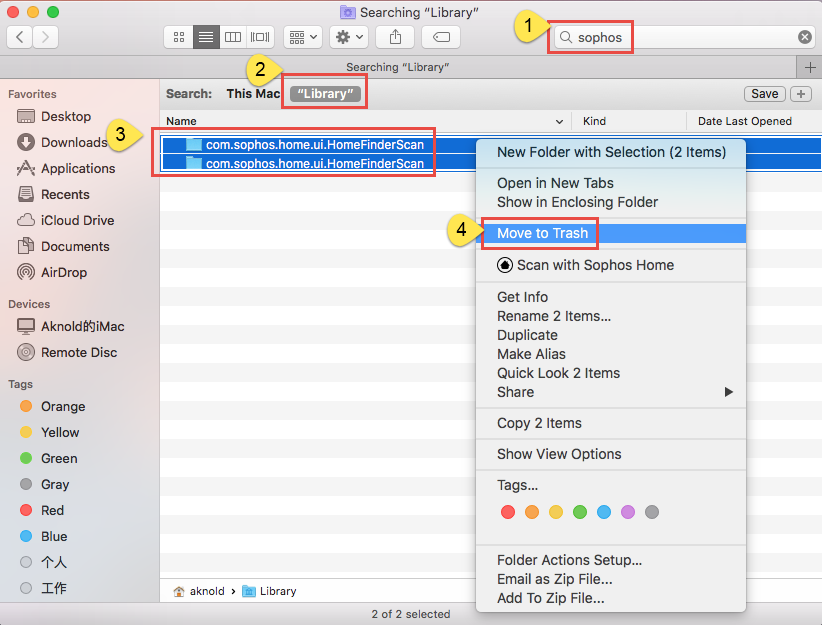The image size is (822, 625).
Task: Open the Name column sort dropdown
Action: pos(560,120)
